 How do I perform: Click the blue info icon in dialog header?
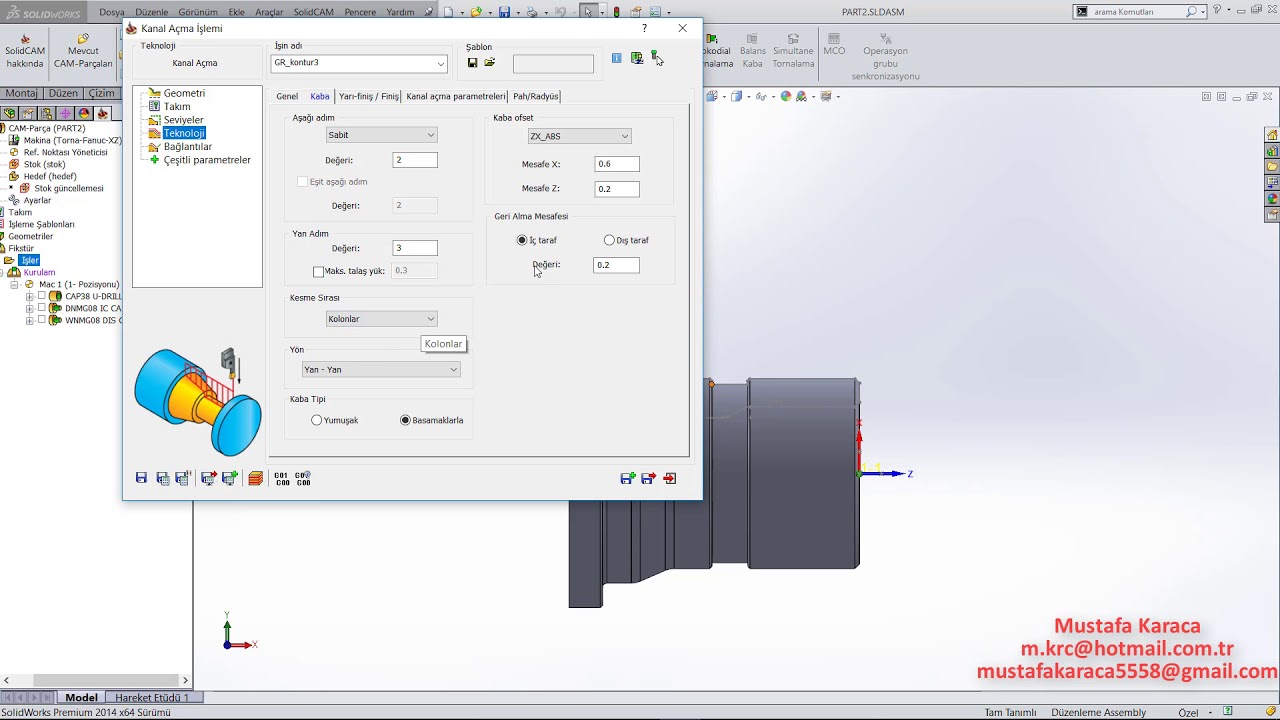[x=616, y=58]
